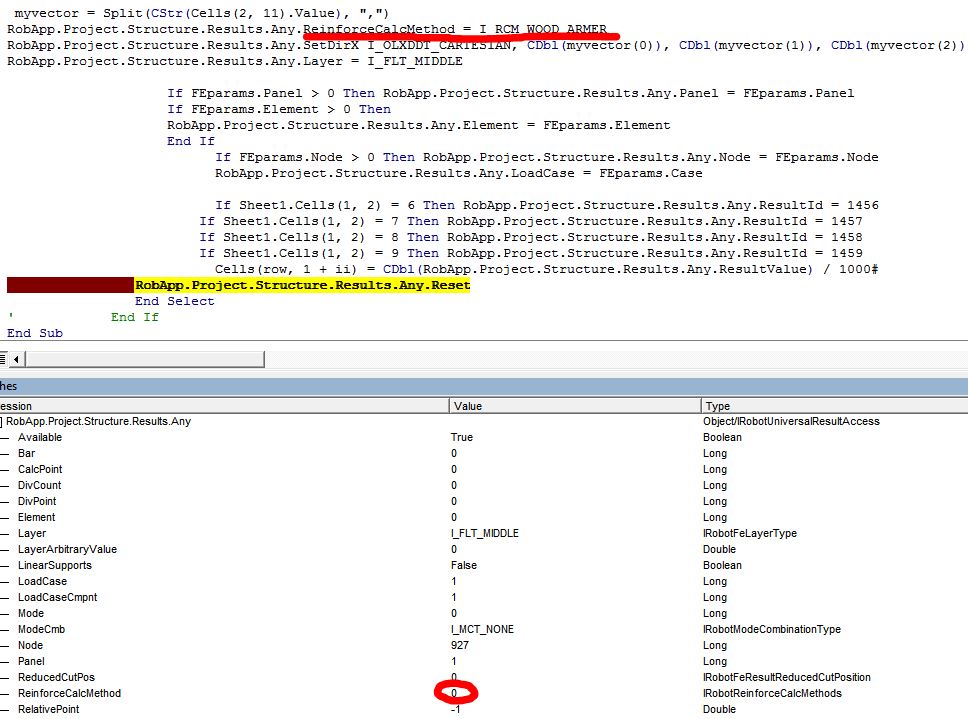The height and width of the screenshot is (719, 968).
Task: Click the horizontal scrollbar left arrow
Action: (x=16, y=359)
